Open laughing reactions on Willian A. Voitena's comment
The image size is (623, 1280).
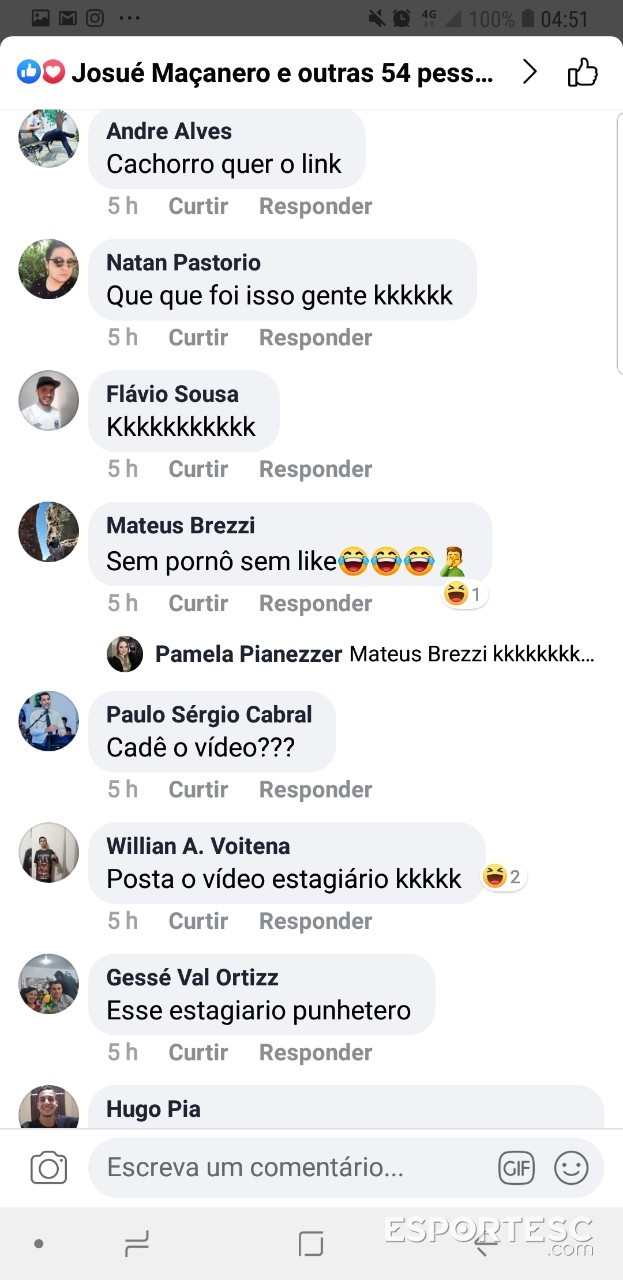[504, 877]
